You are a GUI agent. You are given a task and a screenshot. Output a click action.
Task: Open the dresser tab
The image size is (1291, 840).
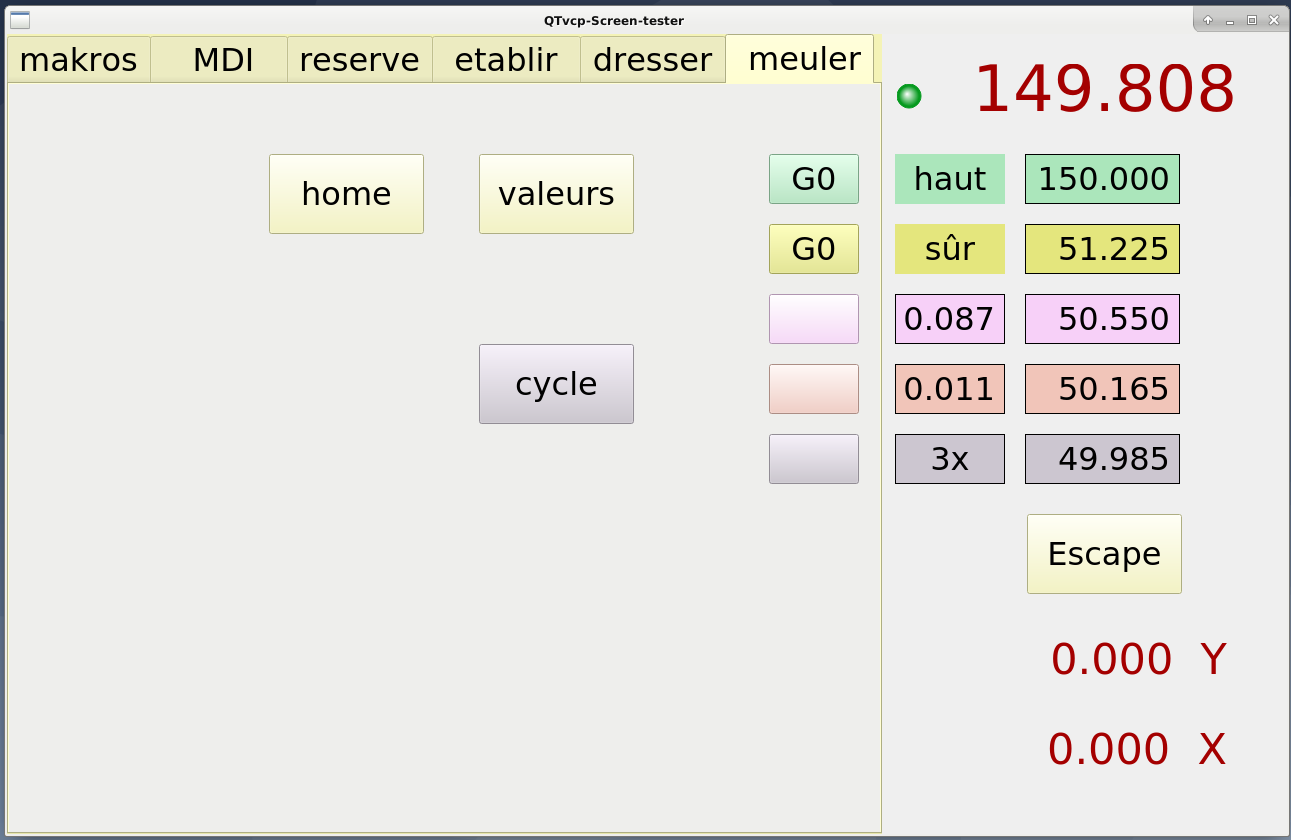653,60
